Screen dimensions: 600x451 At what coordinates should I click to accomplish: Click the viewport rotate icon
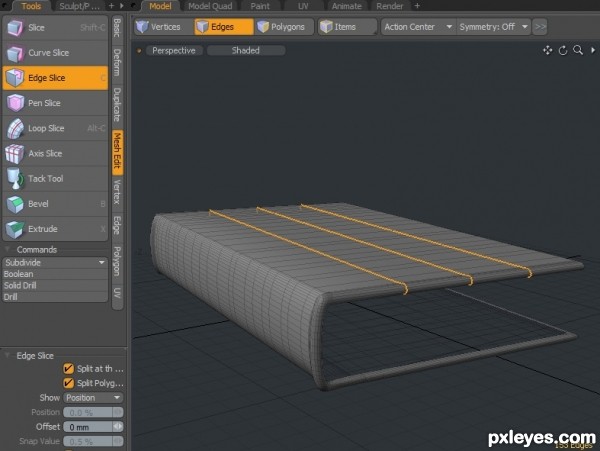563,50
